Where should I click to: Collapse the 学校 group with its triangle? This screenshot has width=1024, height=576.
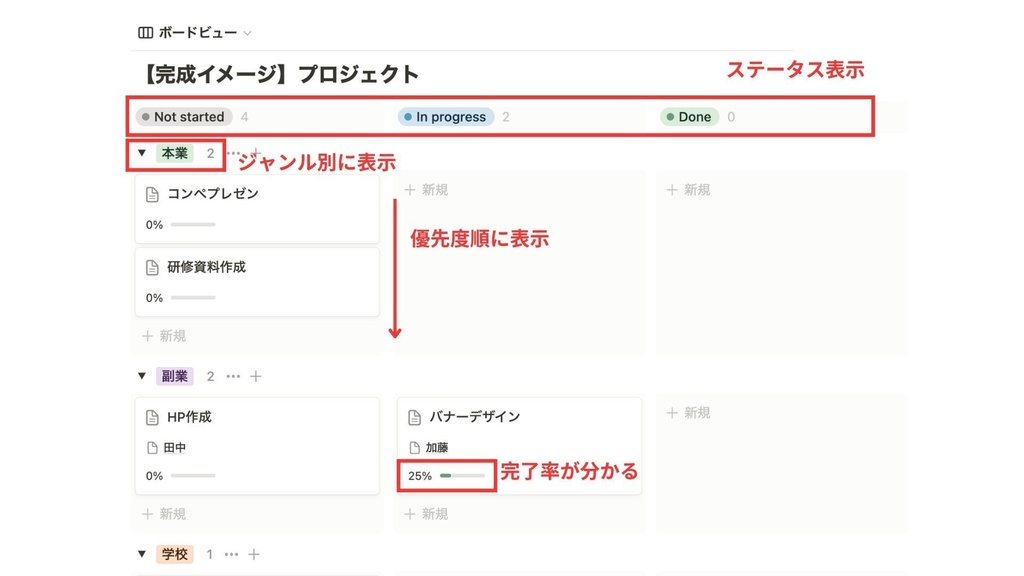140,553
